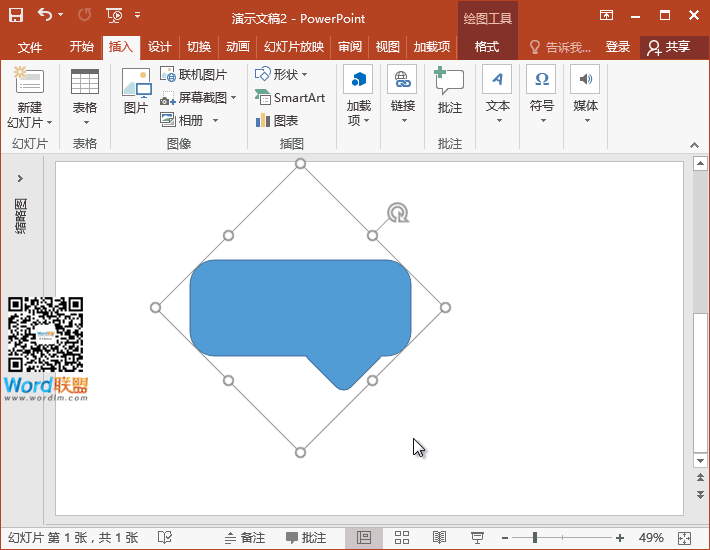This screenshot has width=710, height=550.
Task: Click the spell check icon in status bar
Action: coord(165,537)
